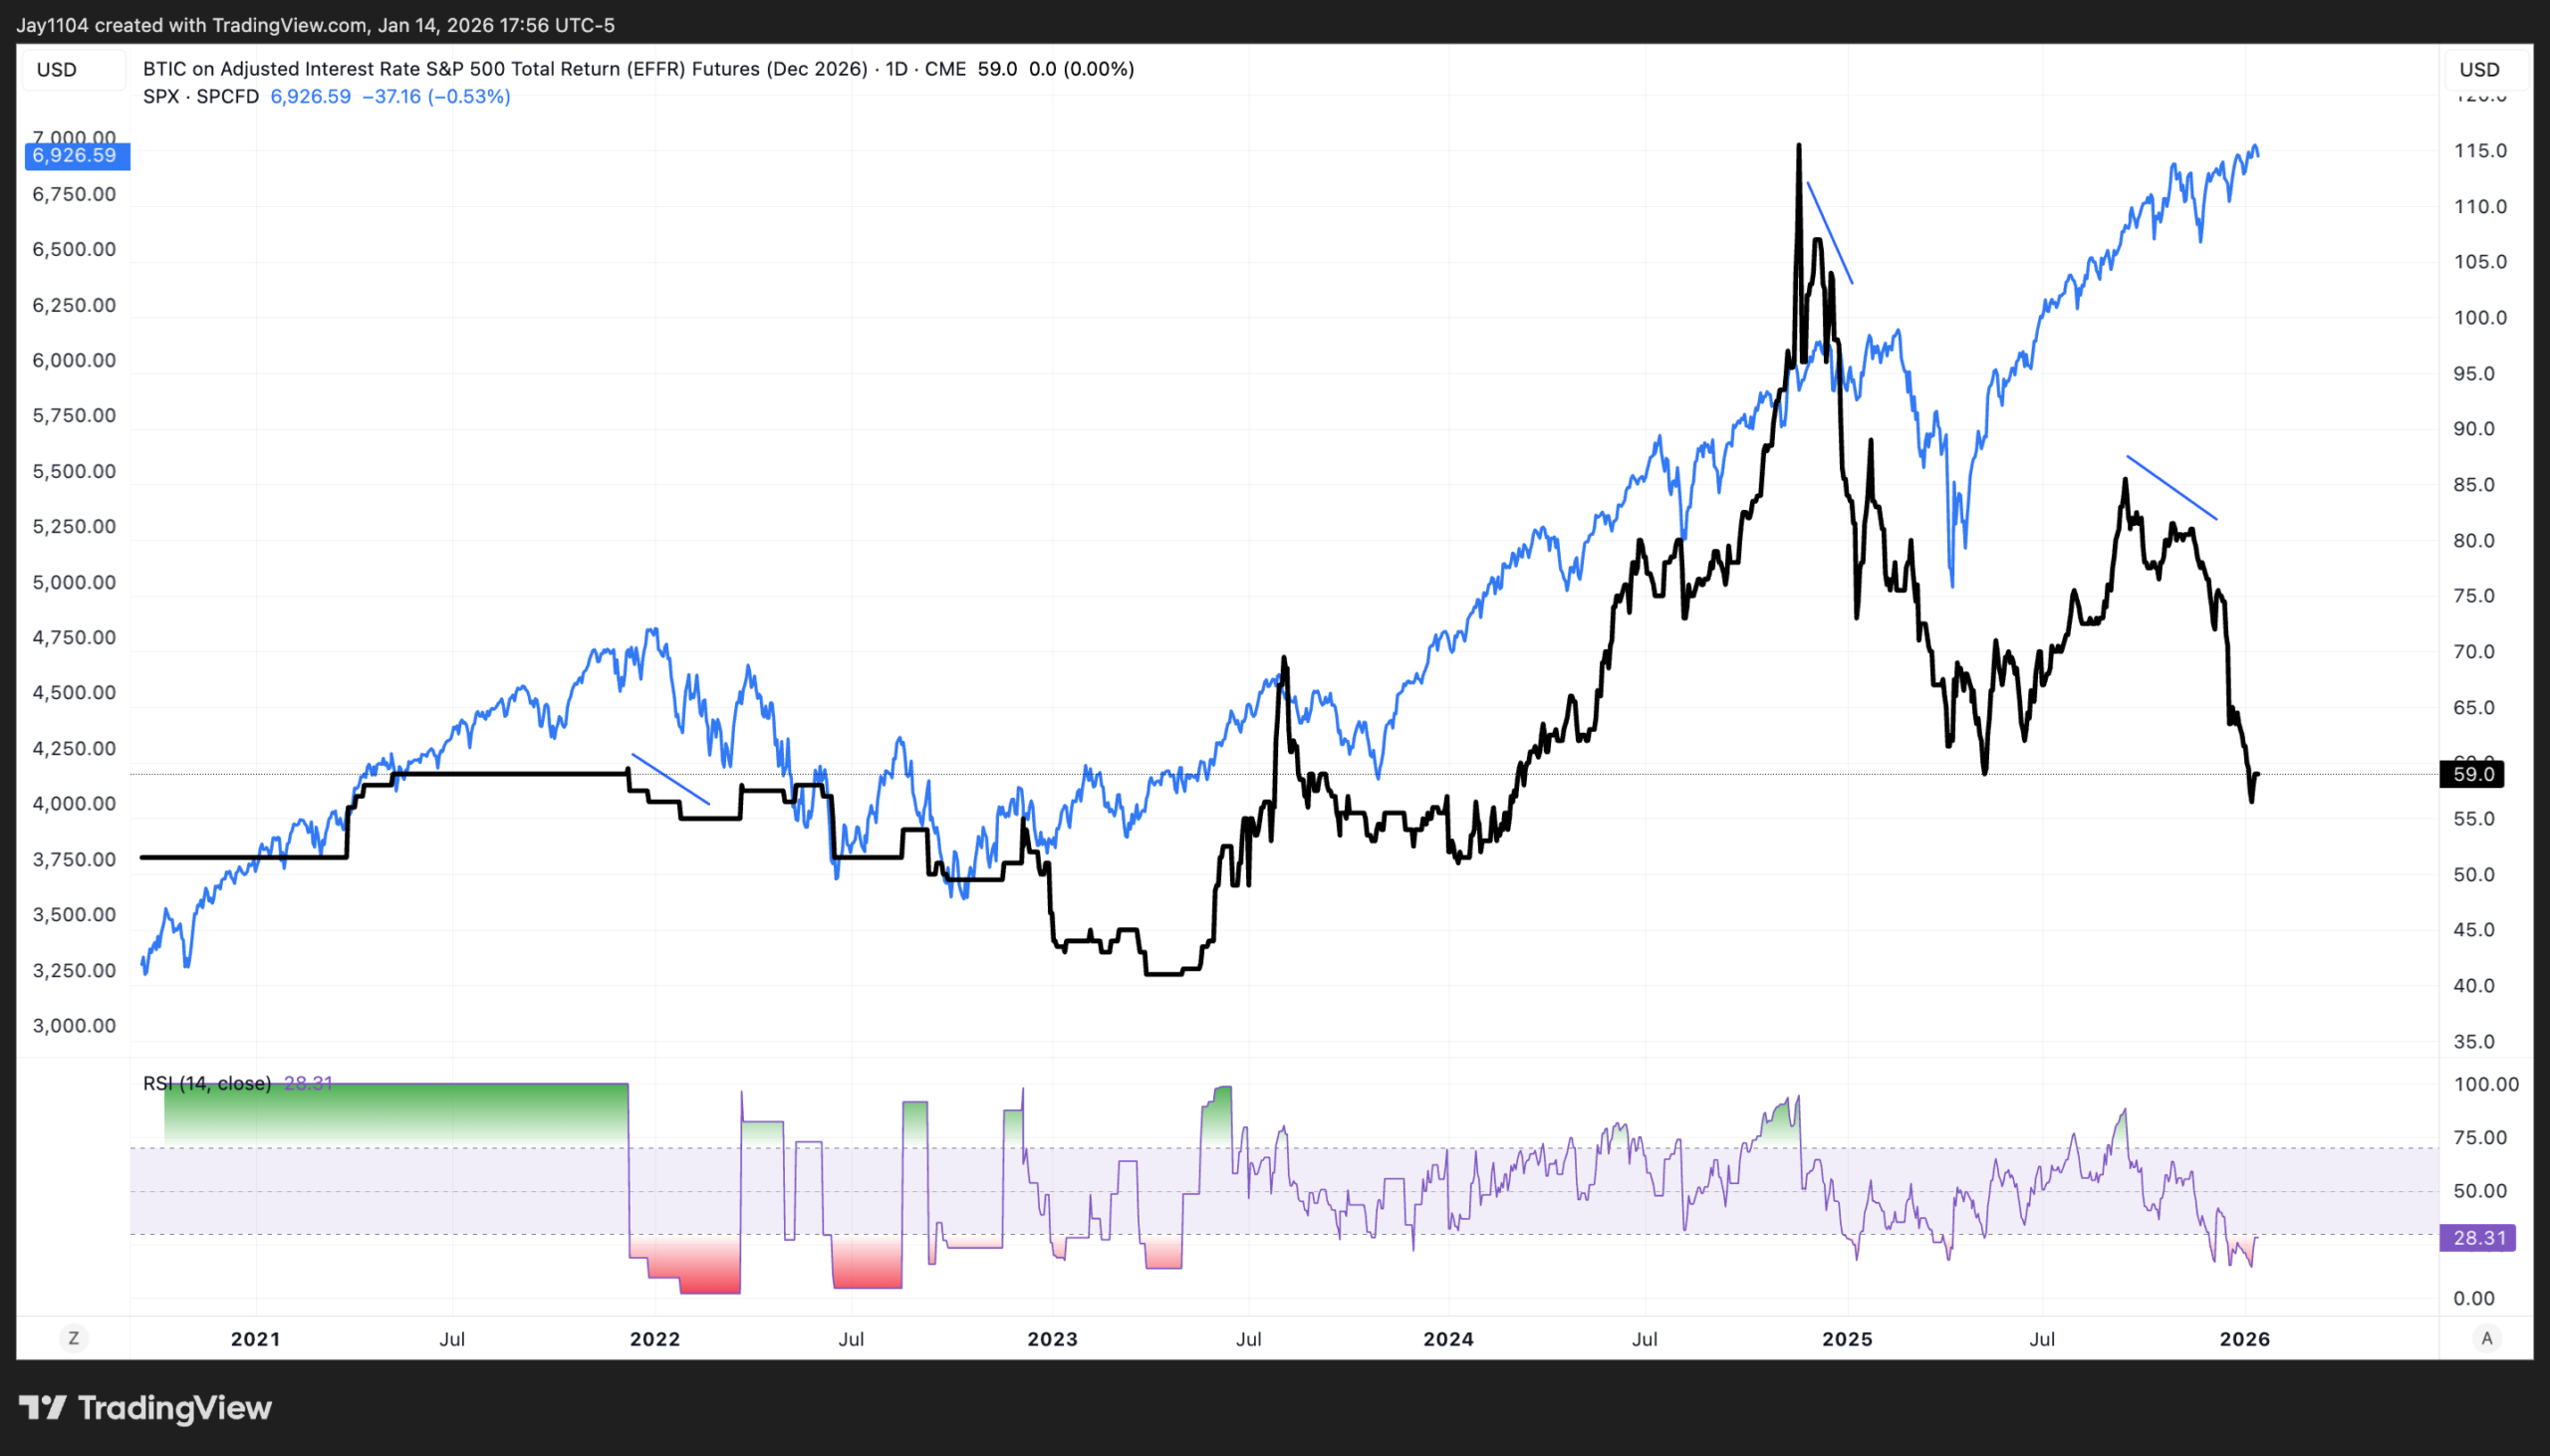This screenshot has height=1456, width=2550.
Task: Click 5,000.00 on the left price scale
Action: click(75, 582)
